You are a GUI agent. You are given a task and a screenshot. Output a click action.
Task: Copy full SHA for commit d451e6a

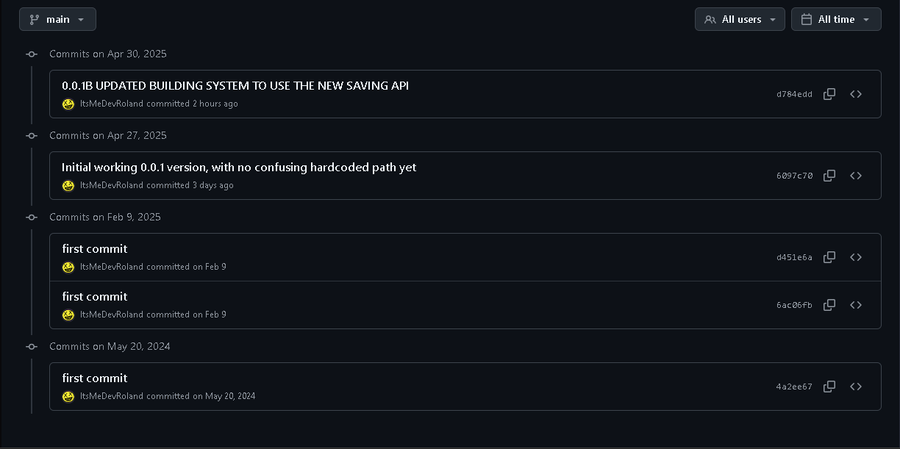pos(829,257)
